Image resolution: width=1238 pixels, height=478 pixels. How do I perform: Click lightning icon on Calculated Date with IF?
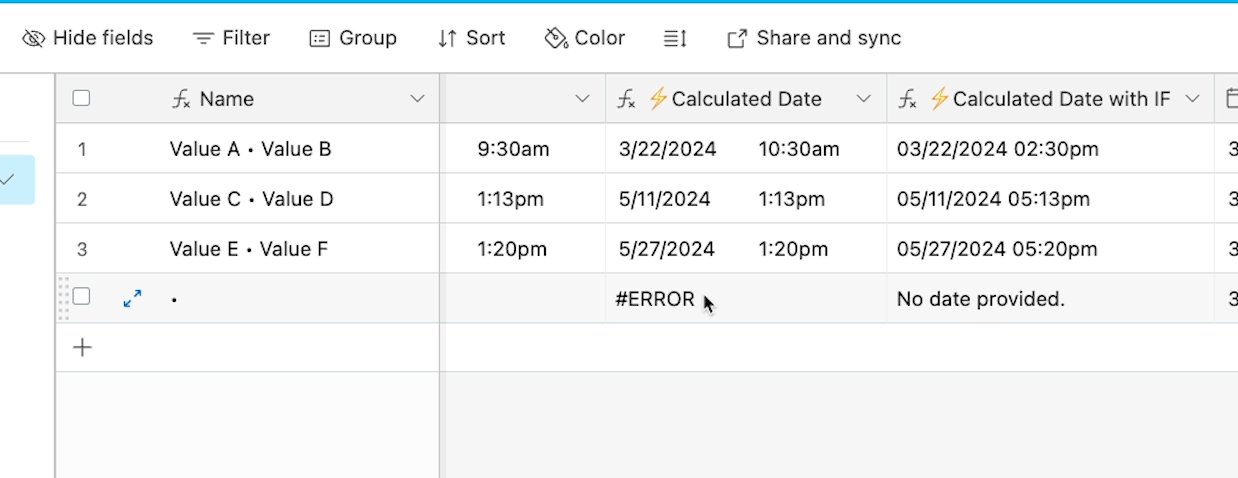tap(939, 98)
